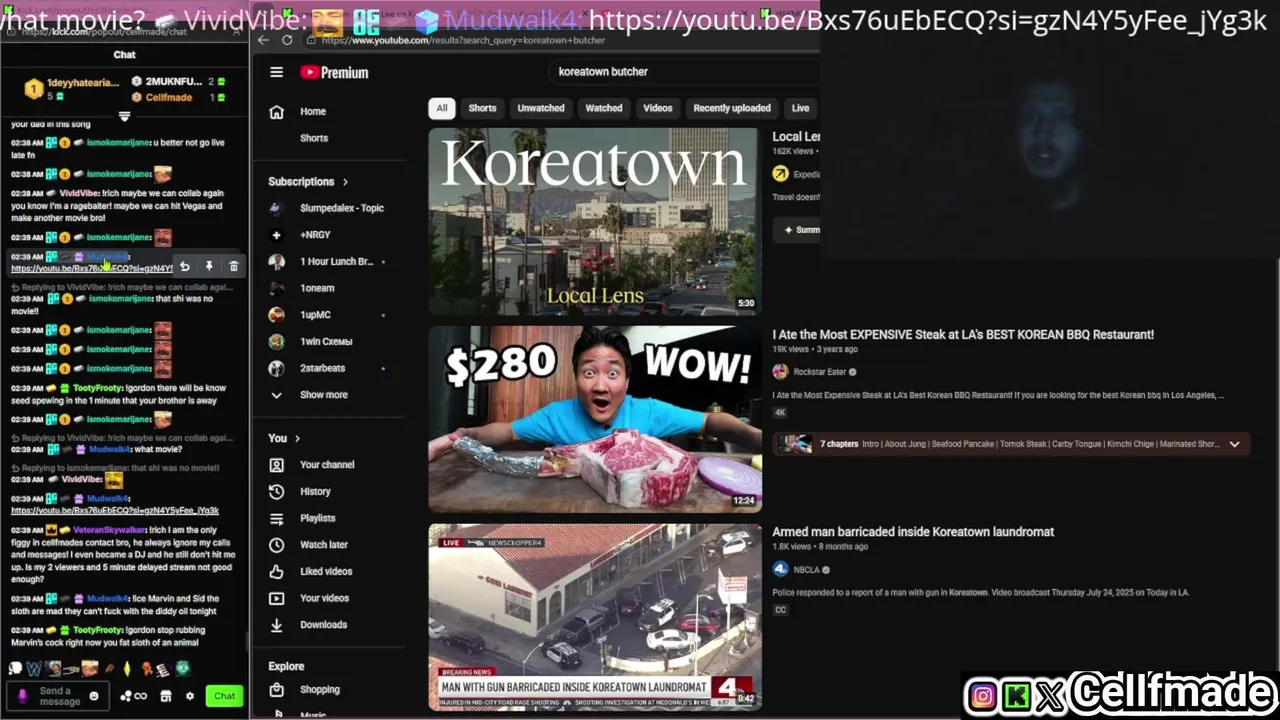Expand the You section arrow
Viewport: 1280px width, 720px height.
pyautogui.click(x=297, y=438)
